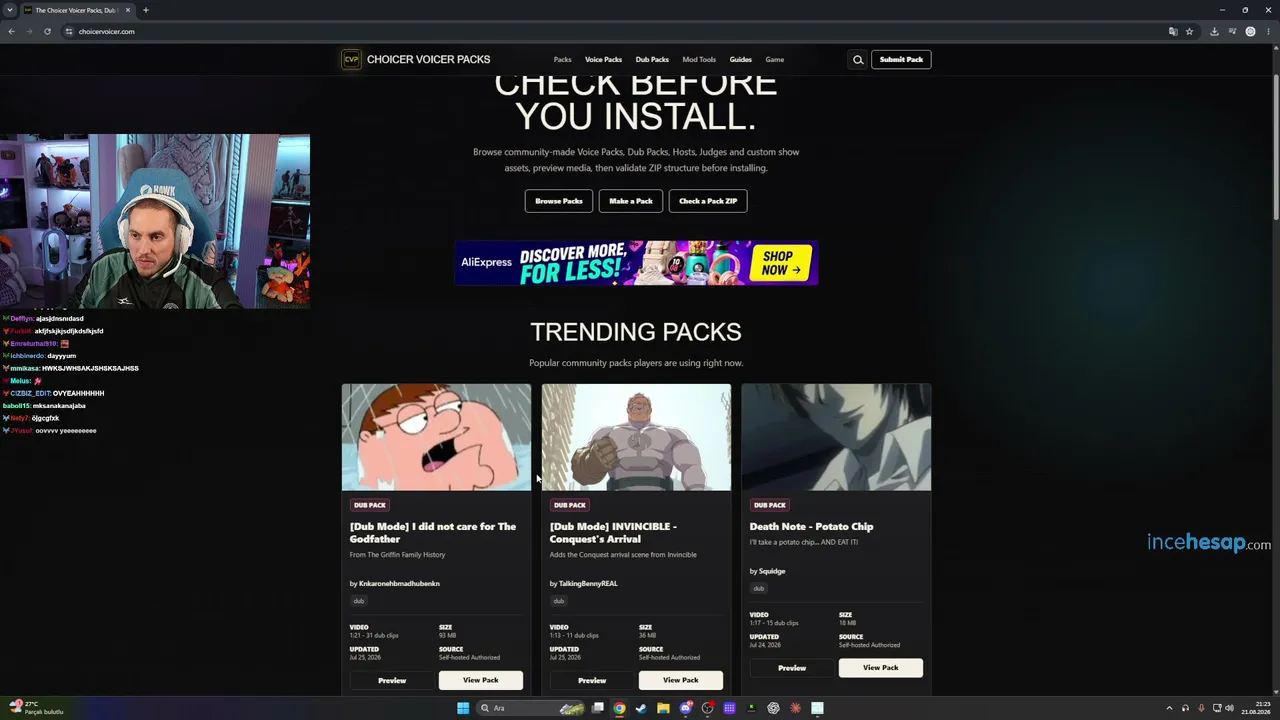Open the AliExpress banner ad
Viewport: 1280px width, 720px height.
tap(636, 263)
